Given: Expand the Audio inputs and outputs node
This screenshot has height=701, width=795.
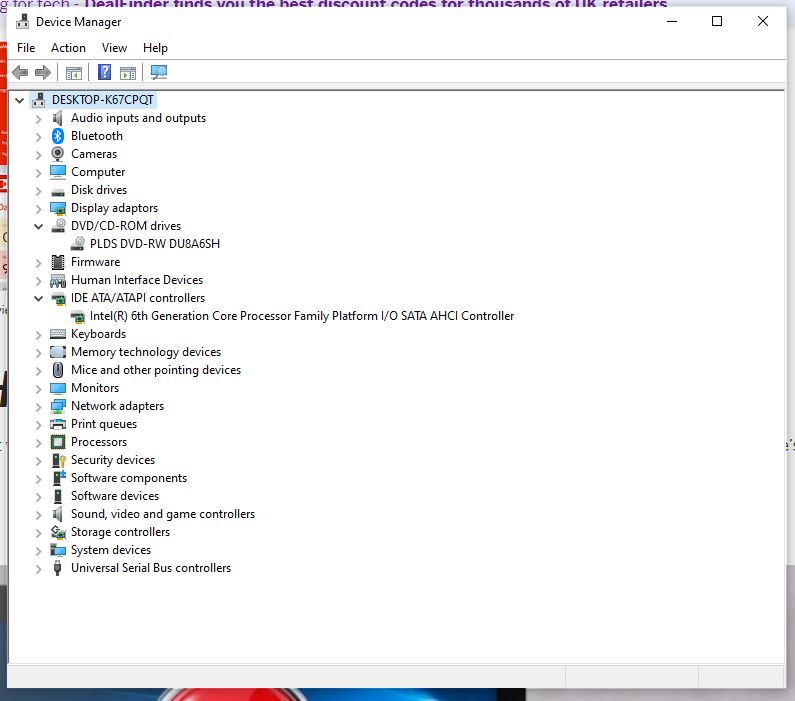Looking at the screenshot, I should [x=39, y=119].
